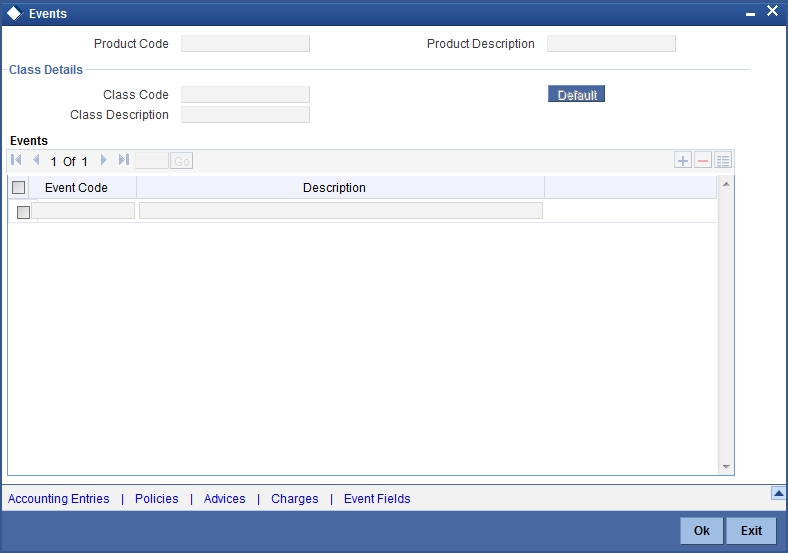Expand the bottom panel arrow icon
Viewport: 788px width, 553px height.
(778, 493)
